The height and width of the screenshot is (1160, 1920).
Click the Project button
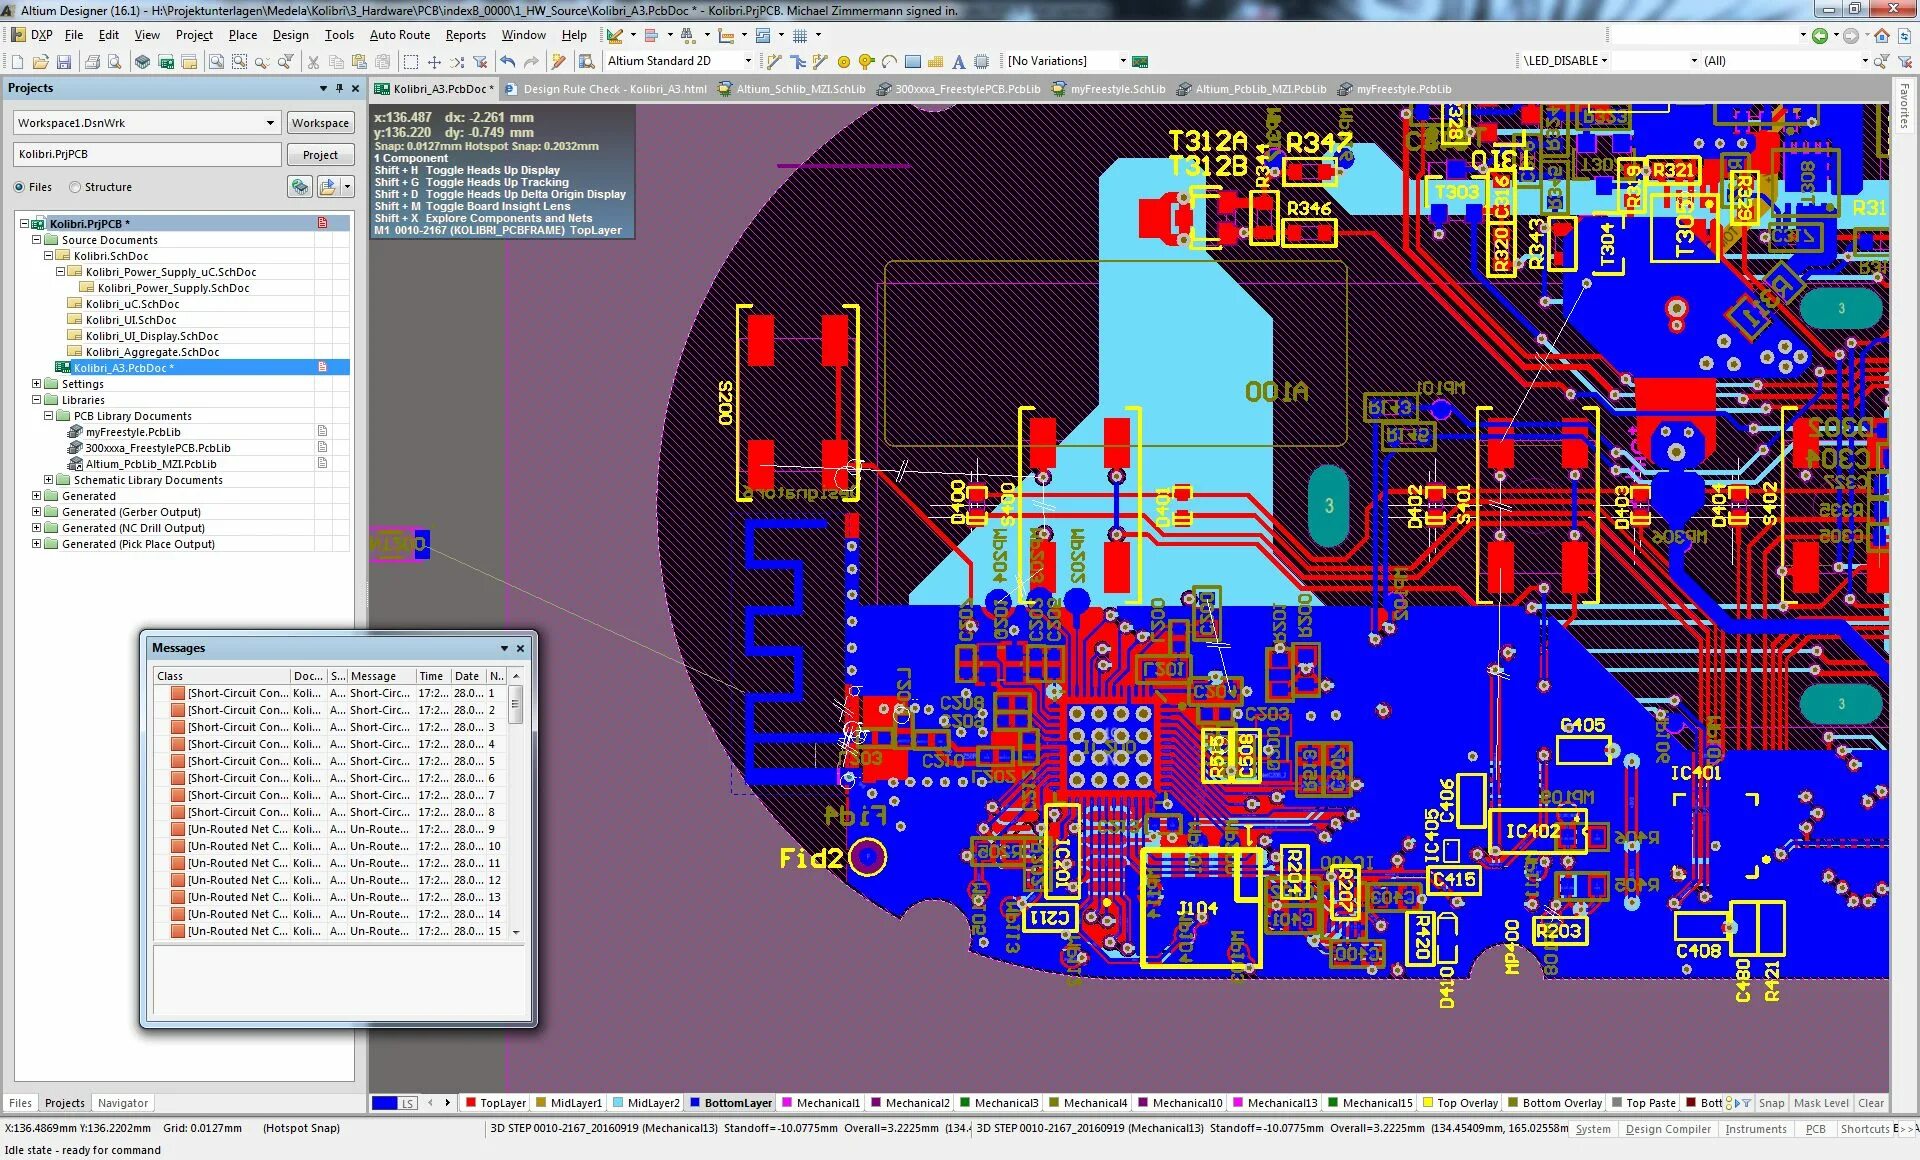click(x=320, y=155)
